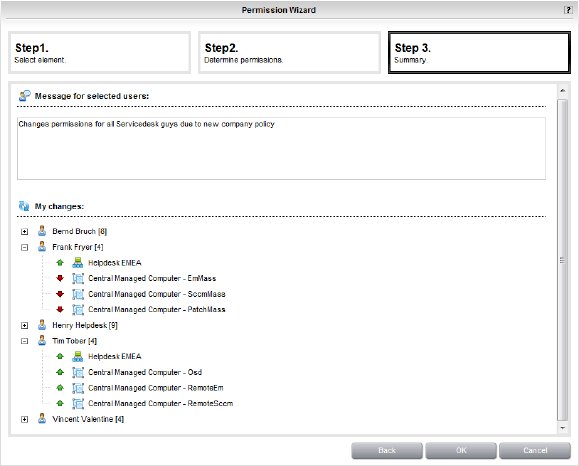Select Central Managed Computer - RemoteSccm text

coord(161,403)
